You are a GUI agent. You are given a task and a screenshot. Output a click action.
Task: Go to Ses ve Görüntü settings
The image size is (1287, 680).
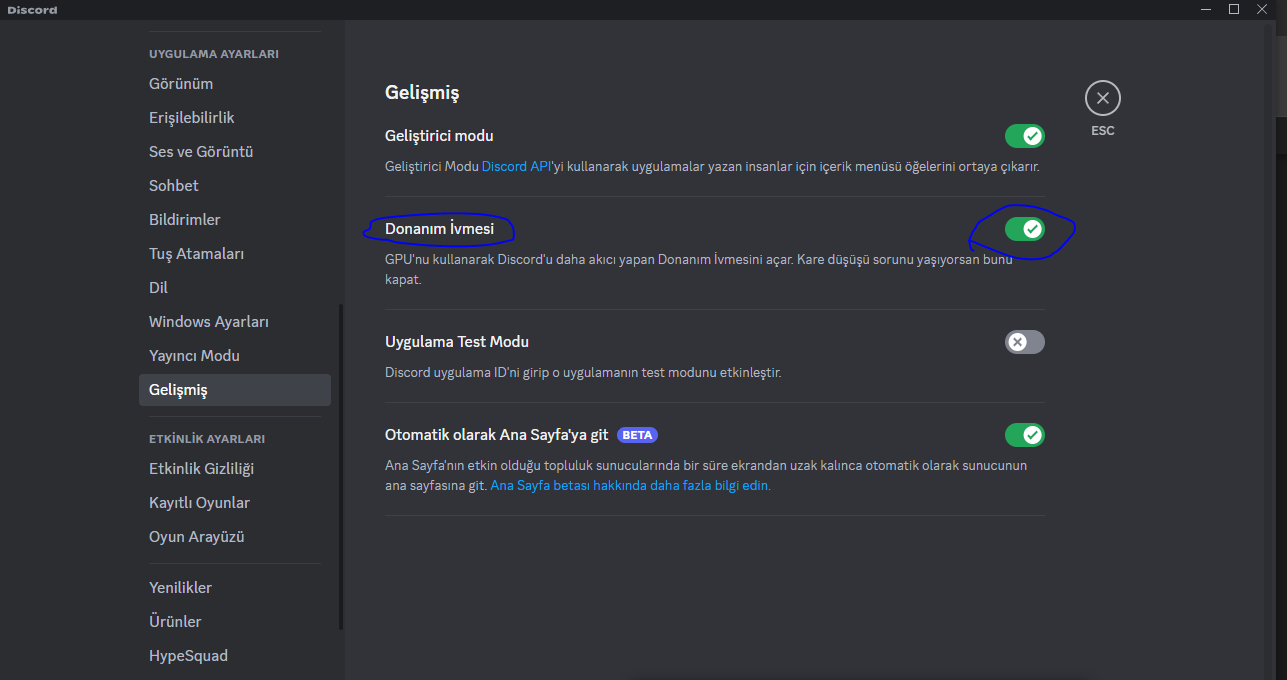234,152
